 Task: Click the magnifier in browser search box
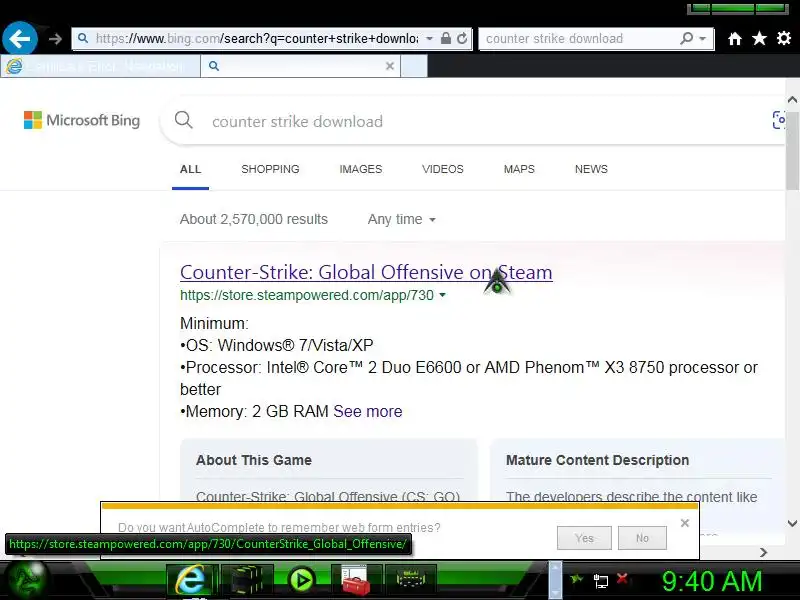pyautogui.click(x=687, y=38)
